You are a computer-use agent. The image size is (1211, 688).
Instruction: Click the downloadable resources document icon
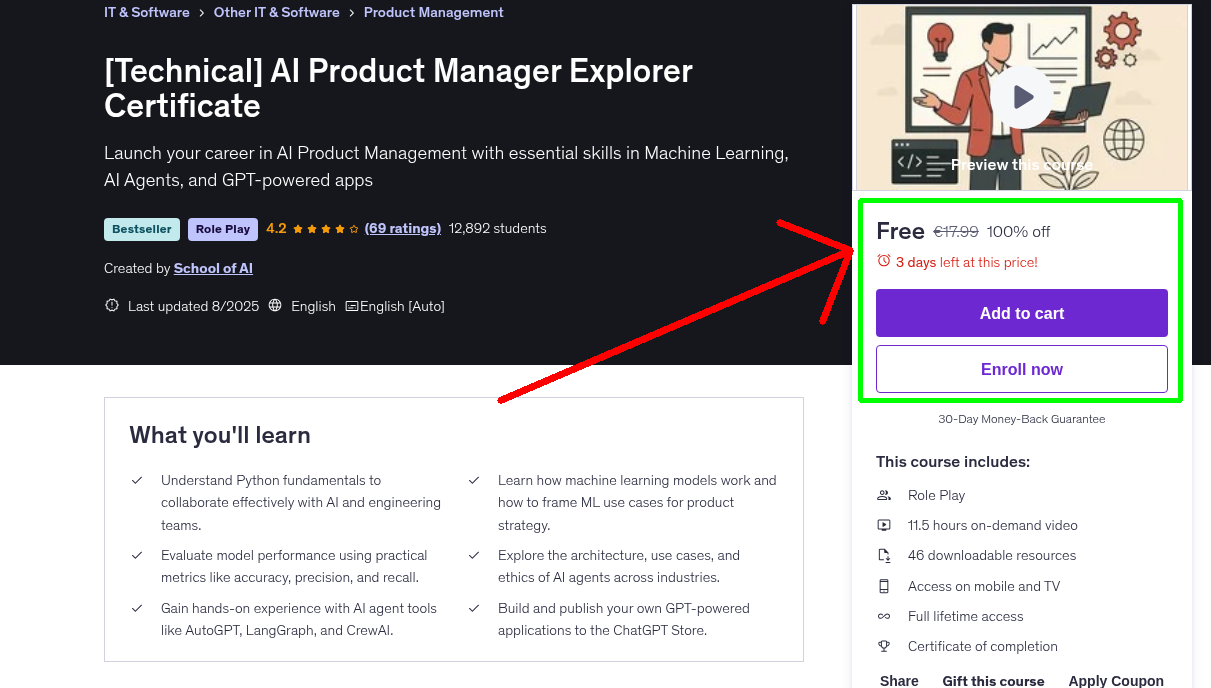883,555
